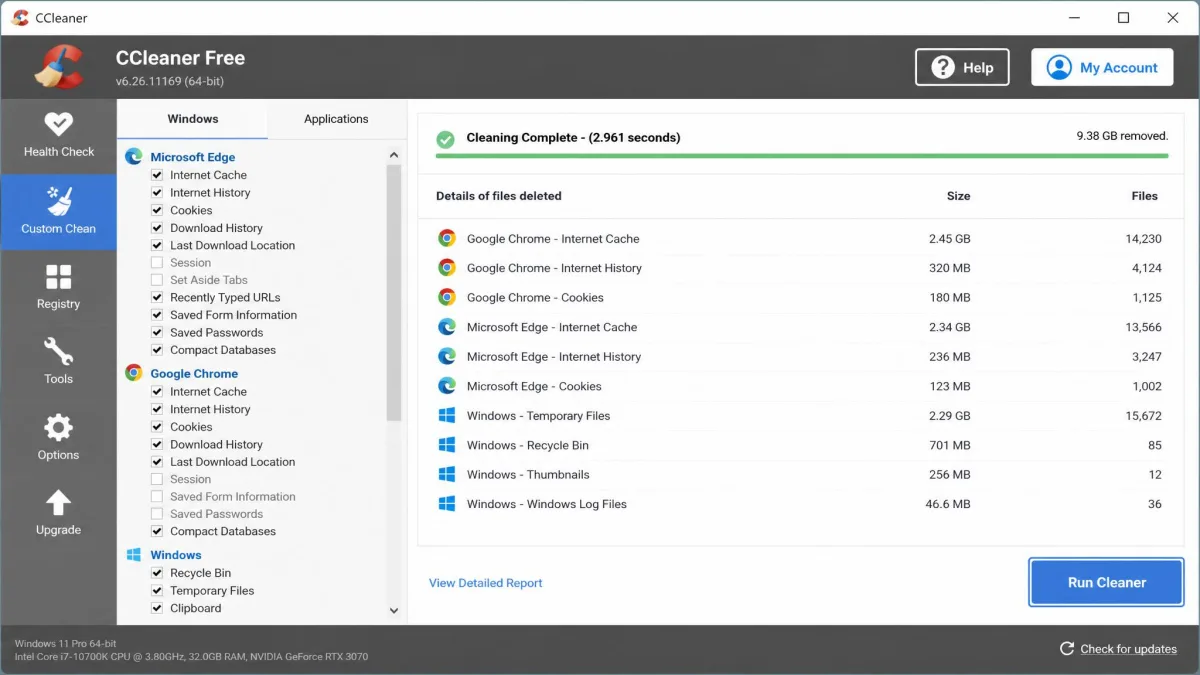The width and height of the screenshot is (1200, 675).
Task: Click Windows icon beside Temporary Files result
Action: point(447,415)
